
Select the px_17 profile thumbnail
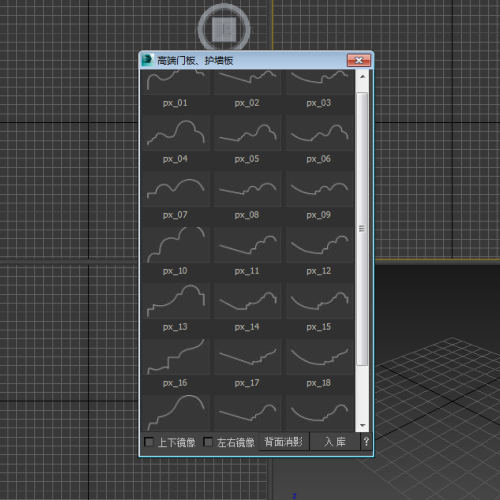pyautogui.click(x=248, y=357)
